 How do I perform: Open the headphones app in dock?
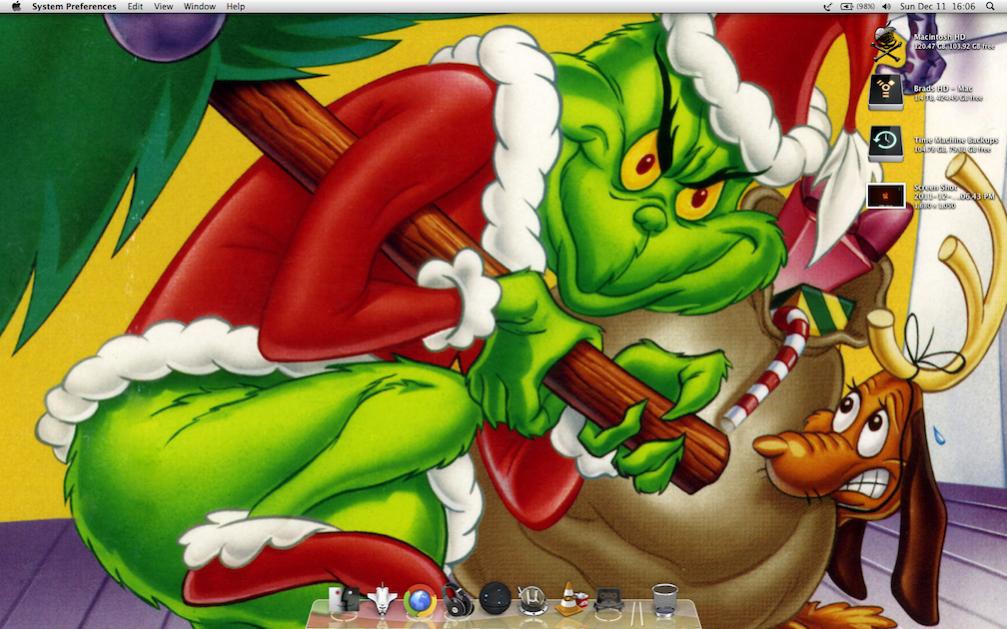click(x=458, y=600)
